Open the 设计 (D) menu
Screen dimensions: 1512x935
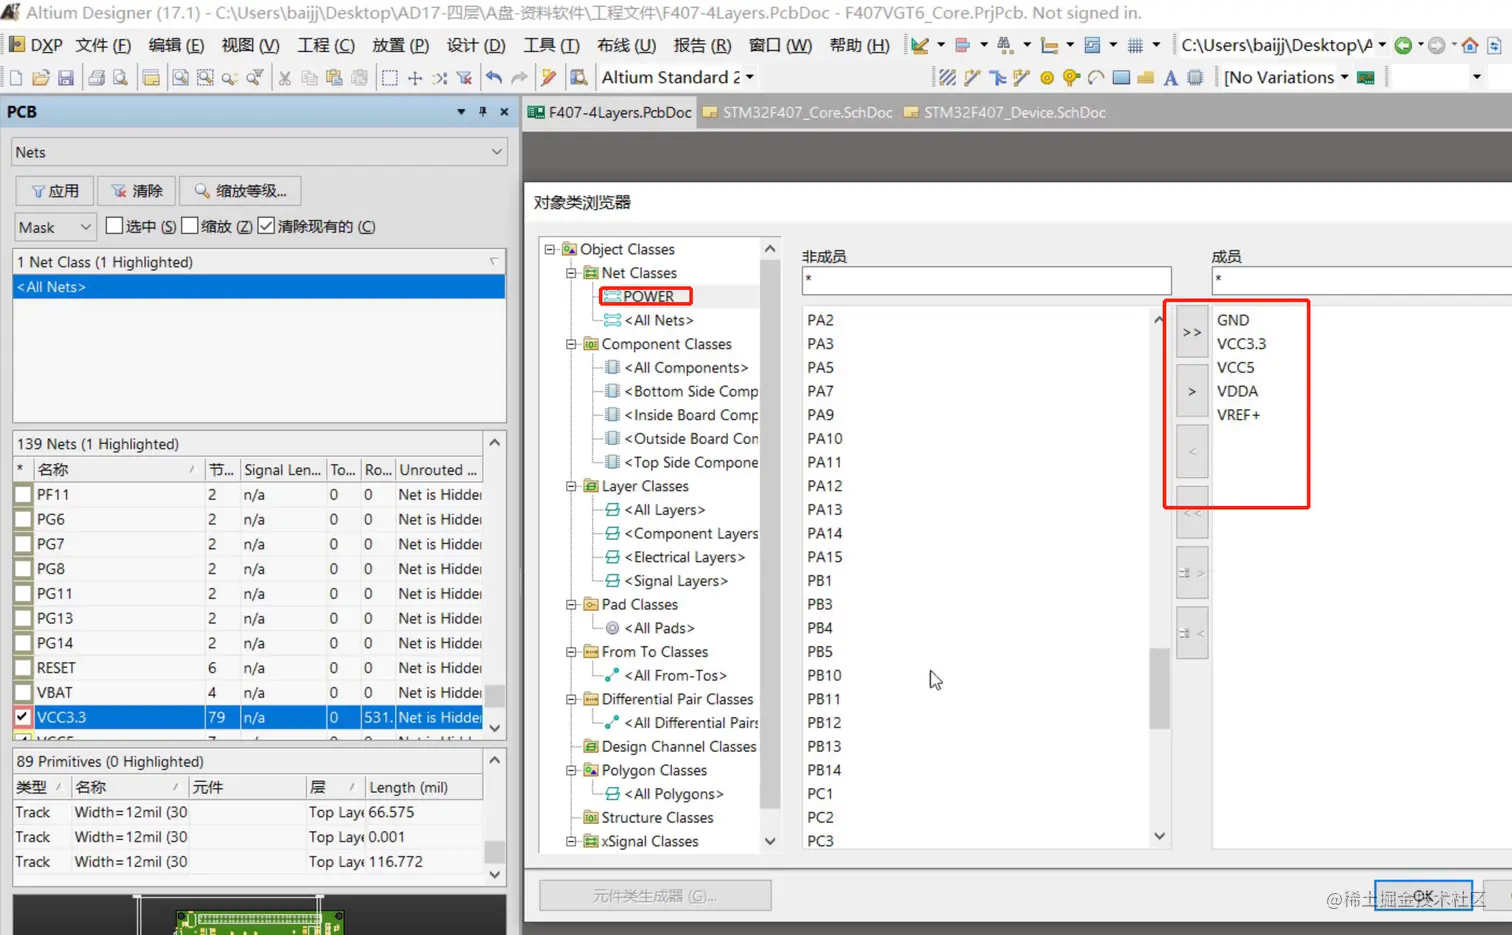[476, 45]
